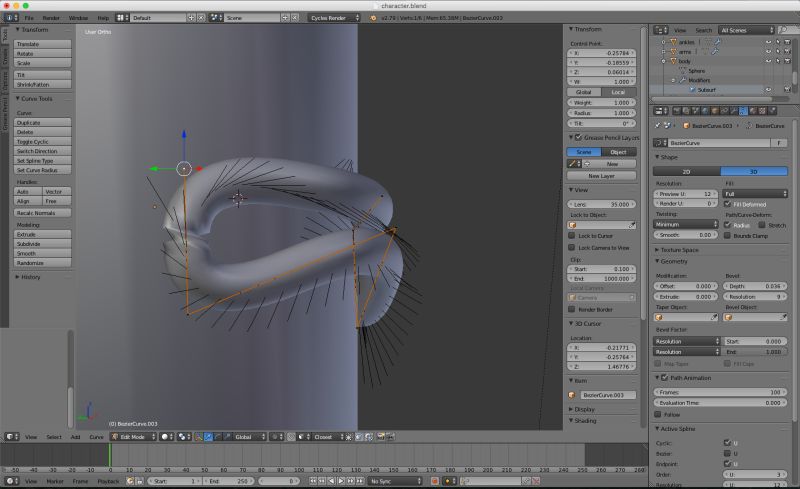Click the Taper Object eyedropper icon

click(x=714, y=317)
